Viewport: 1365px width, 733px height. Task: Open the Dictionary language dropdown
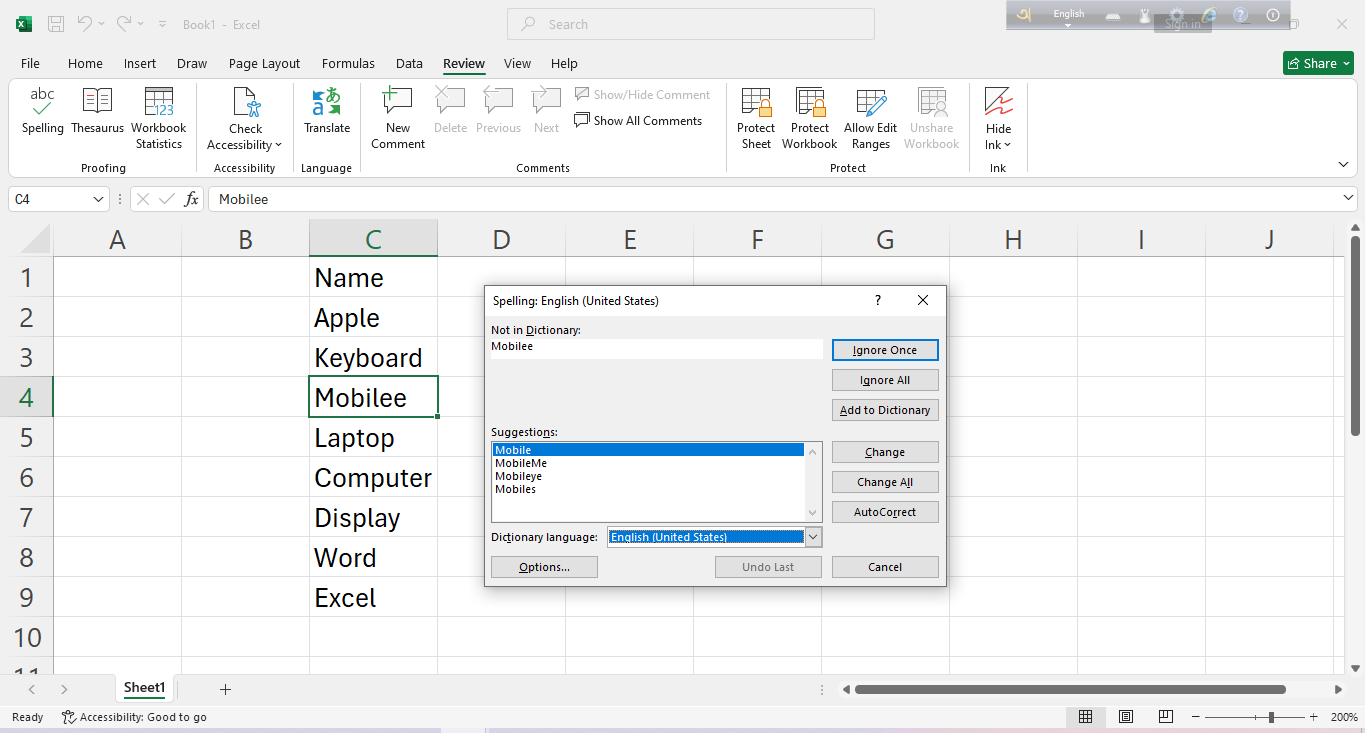[813, 537]
